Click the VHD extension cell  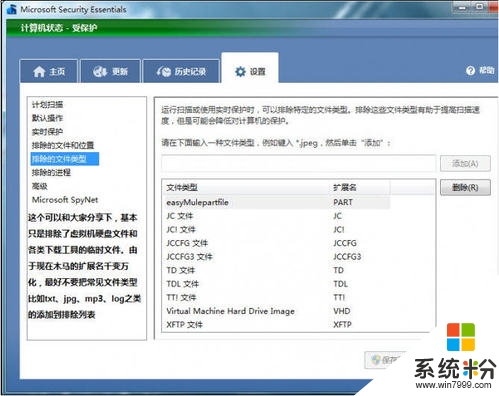[342, 311]
